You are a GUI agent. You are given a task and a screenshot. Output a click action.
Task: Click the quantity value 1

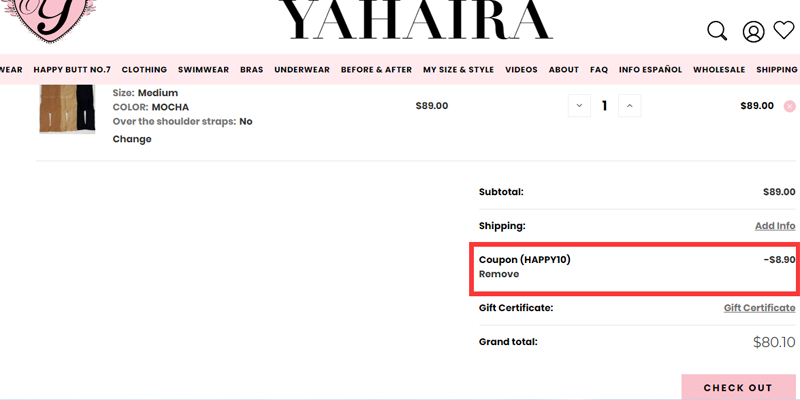(x=605, y=106)
